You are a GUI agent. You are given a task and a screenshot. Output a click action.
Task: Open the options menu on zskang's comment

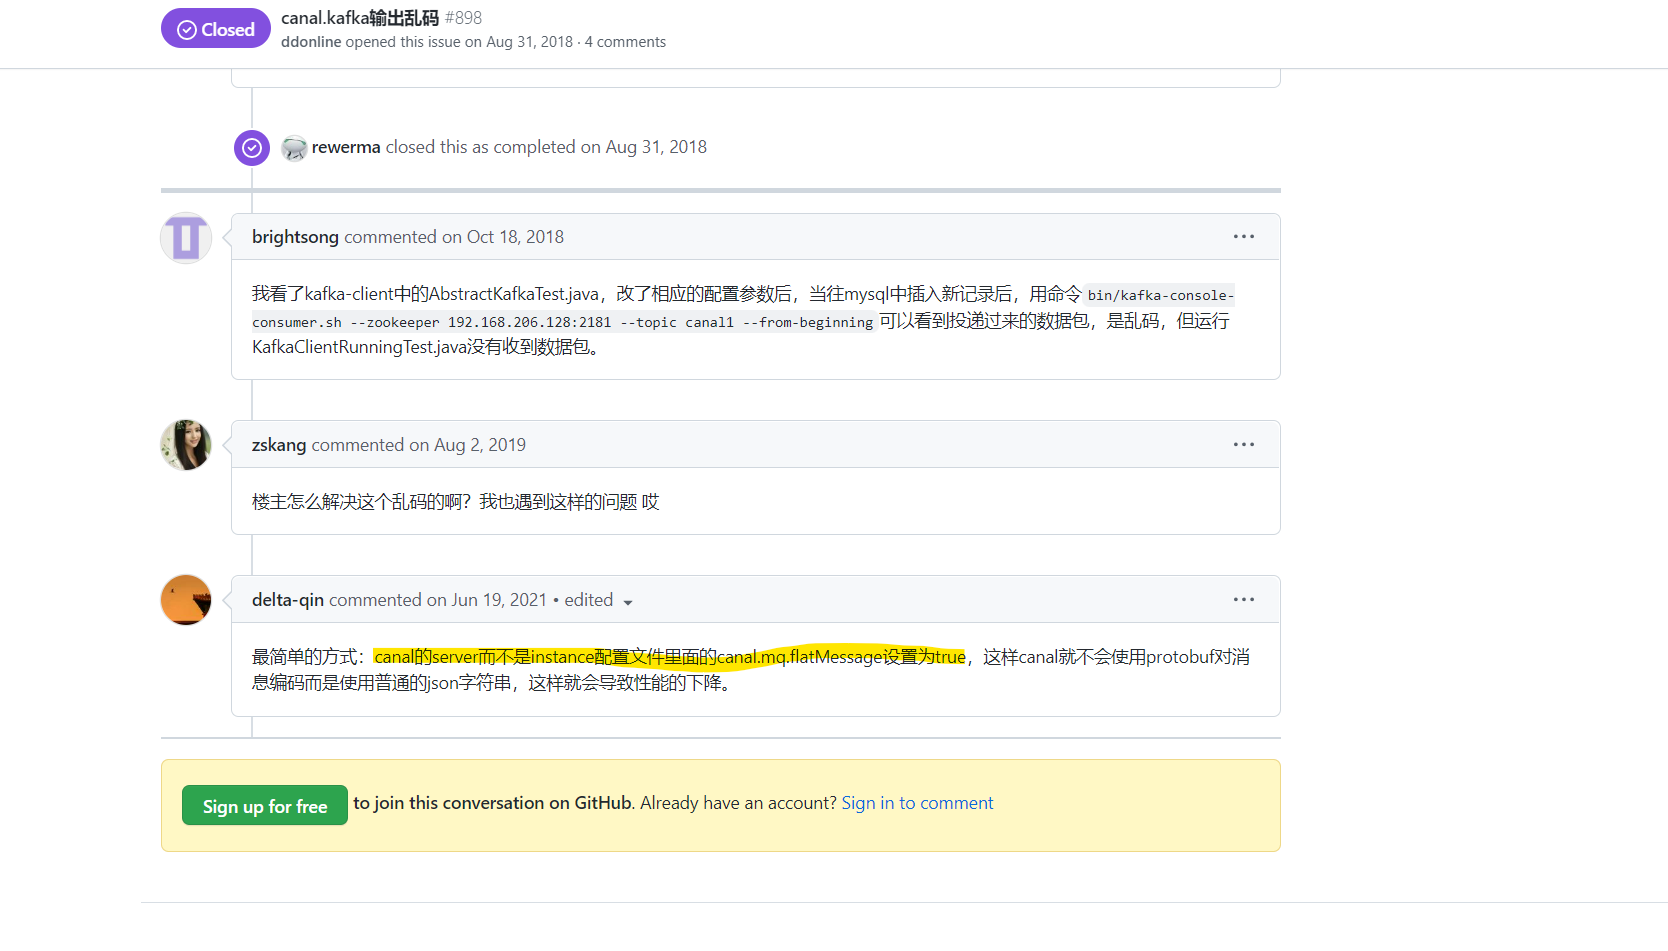(x=1243, y=445)
